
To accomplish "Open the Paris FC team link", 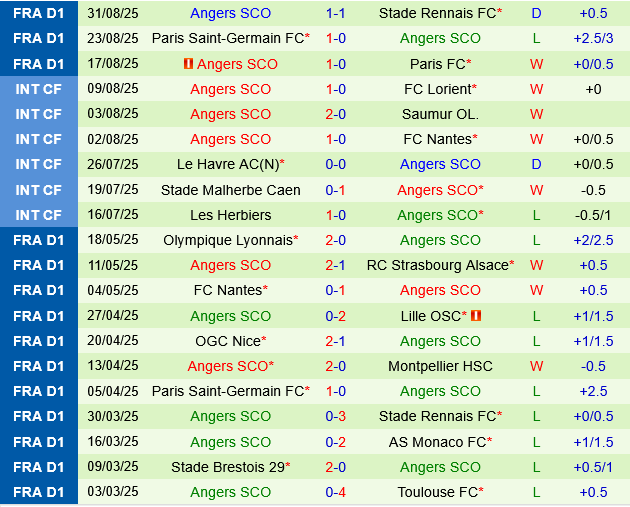I will [438, 64].
